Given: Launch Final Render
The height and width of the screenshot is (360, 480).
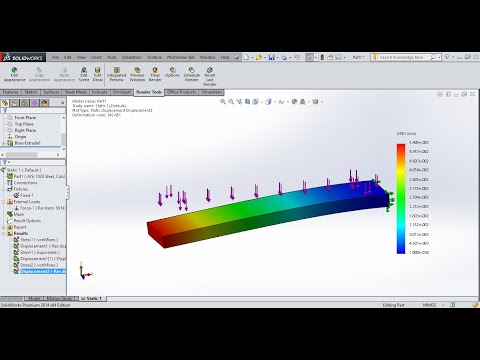Looking at the screenshot, I should point(155,74).
